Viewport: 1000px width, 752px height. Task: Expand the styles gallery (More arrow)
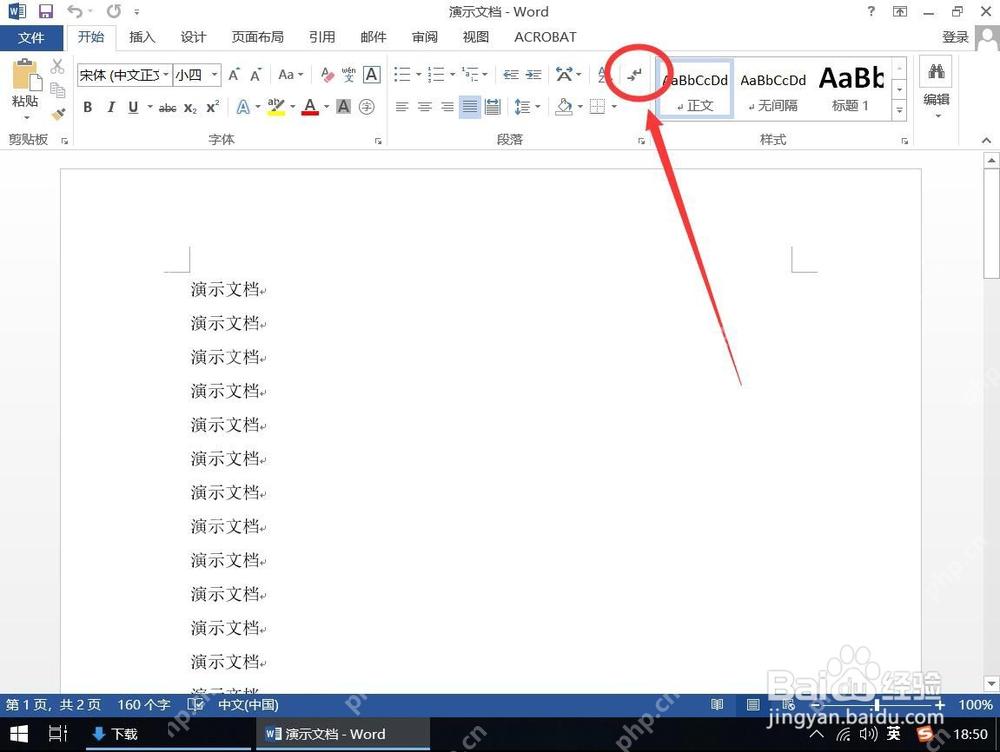click(x=899, y=110)
